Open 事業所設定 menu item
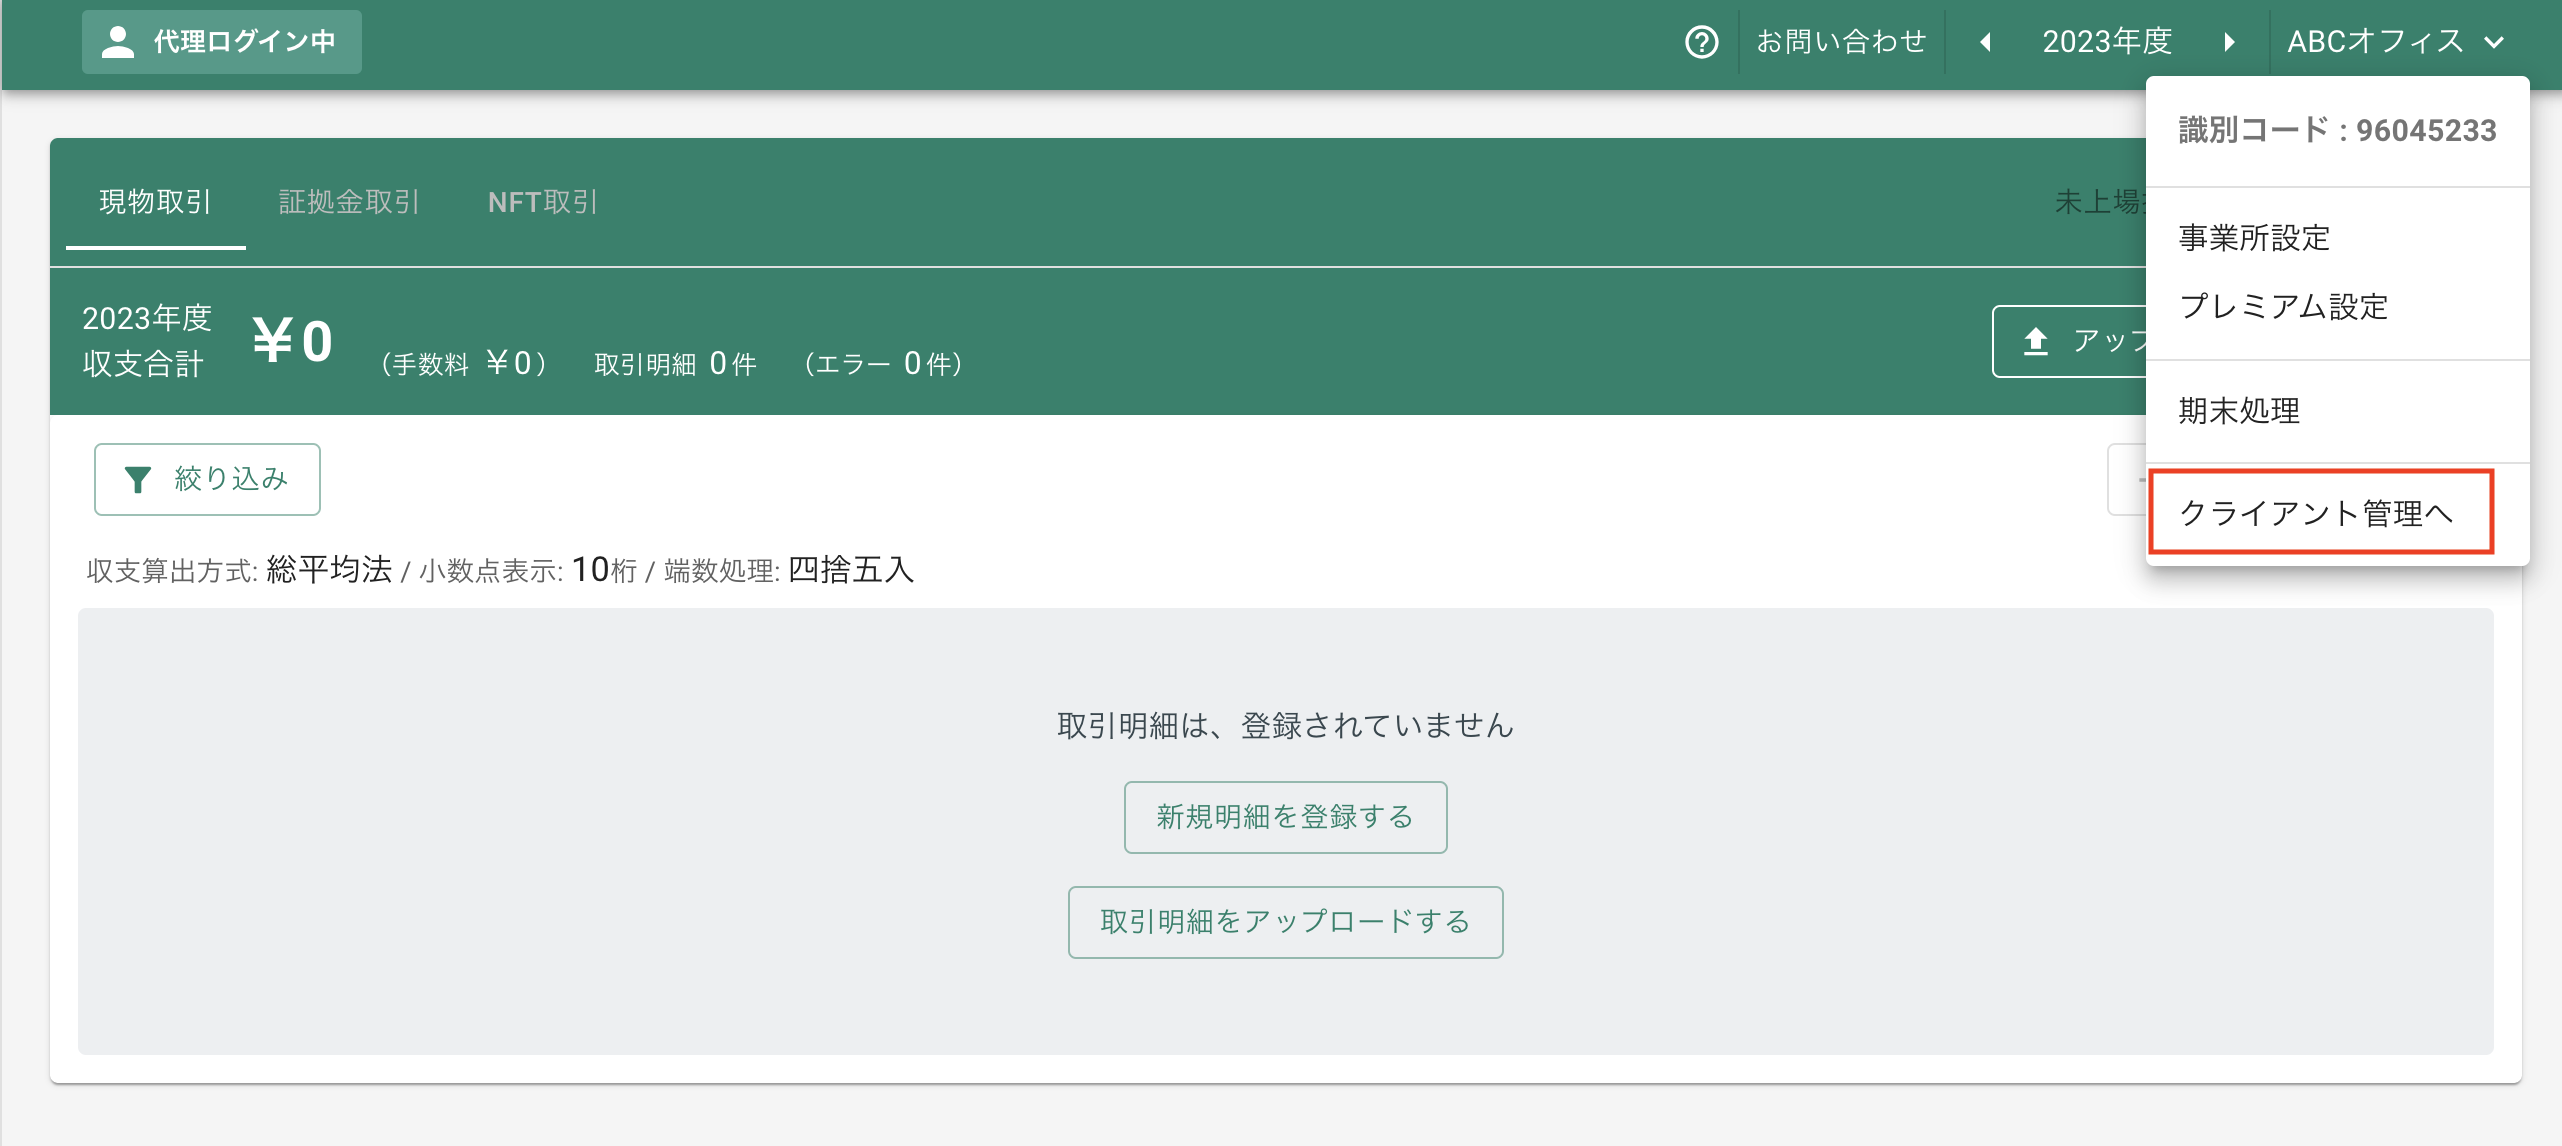The width and height of the screenshot is (2562, 1146). click(x=2337, y=238)
